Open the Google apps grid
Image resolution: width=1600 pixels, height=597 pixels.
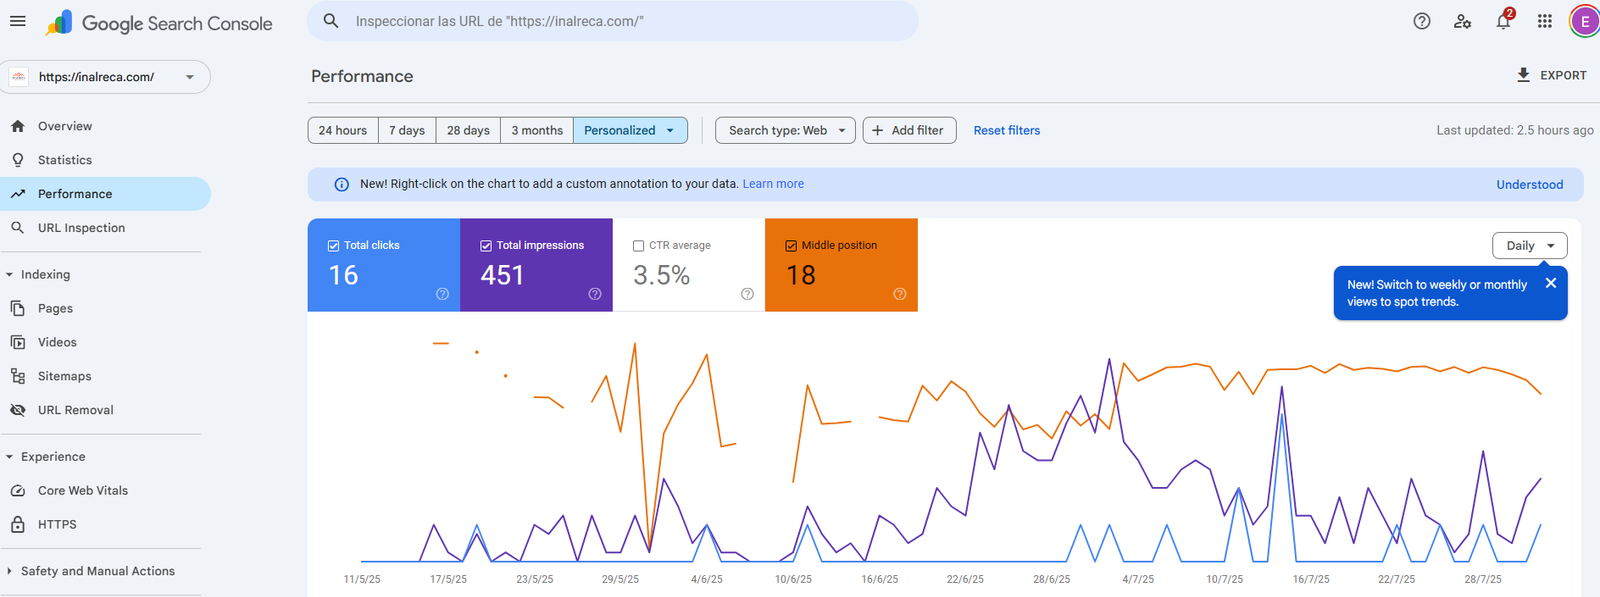1544,21
